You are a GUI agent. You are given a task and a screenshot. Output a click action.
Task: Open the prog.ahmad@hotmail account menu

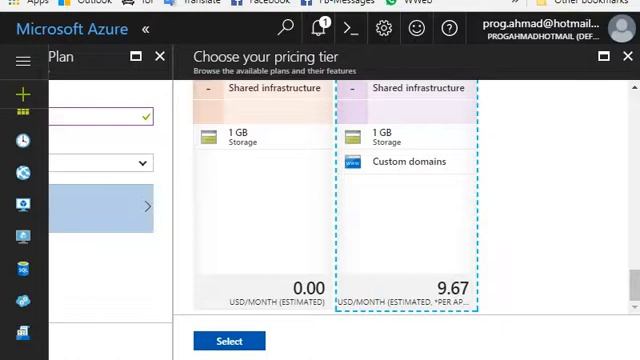541,29
